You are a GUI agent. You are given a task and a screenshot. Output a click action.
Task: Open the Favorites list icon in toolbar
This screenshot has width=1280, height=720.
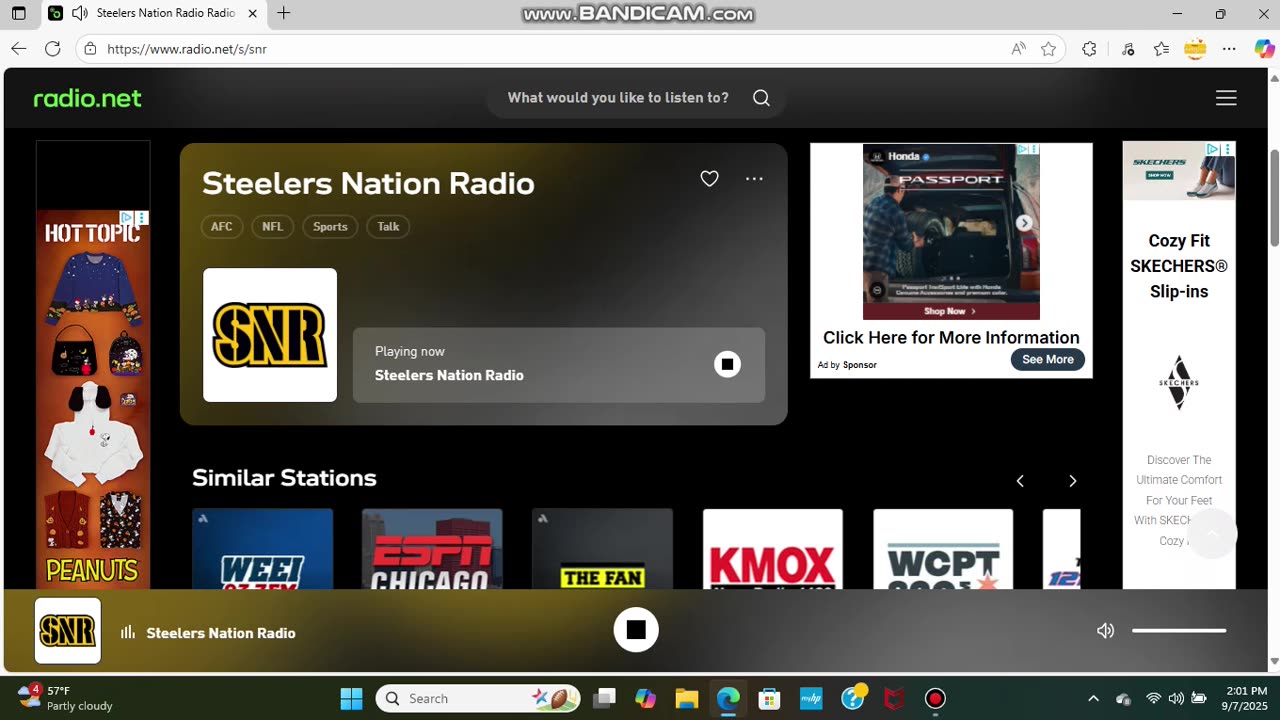[x=1161, y=48]
